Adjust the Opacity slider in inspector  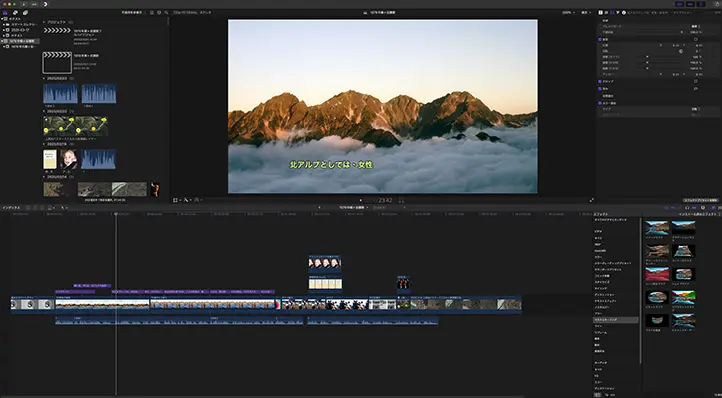click(658, 32)
